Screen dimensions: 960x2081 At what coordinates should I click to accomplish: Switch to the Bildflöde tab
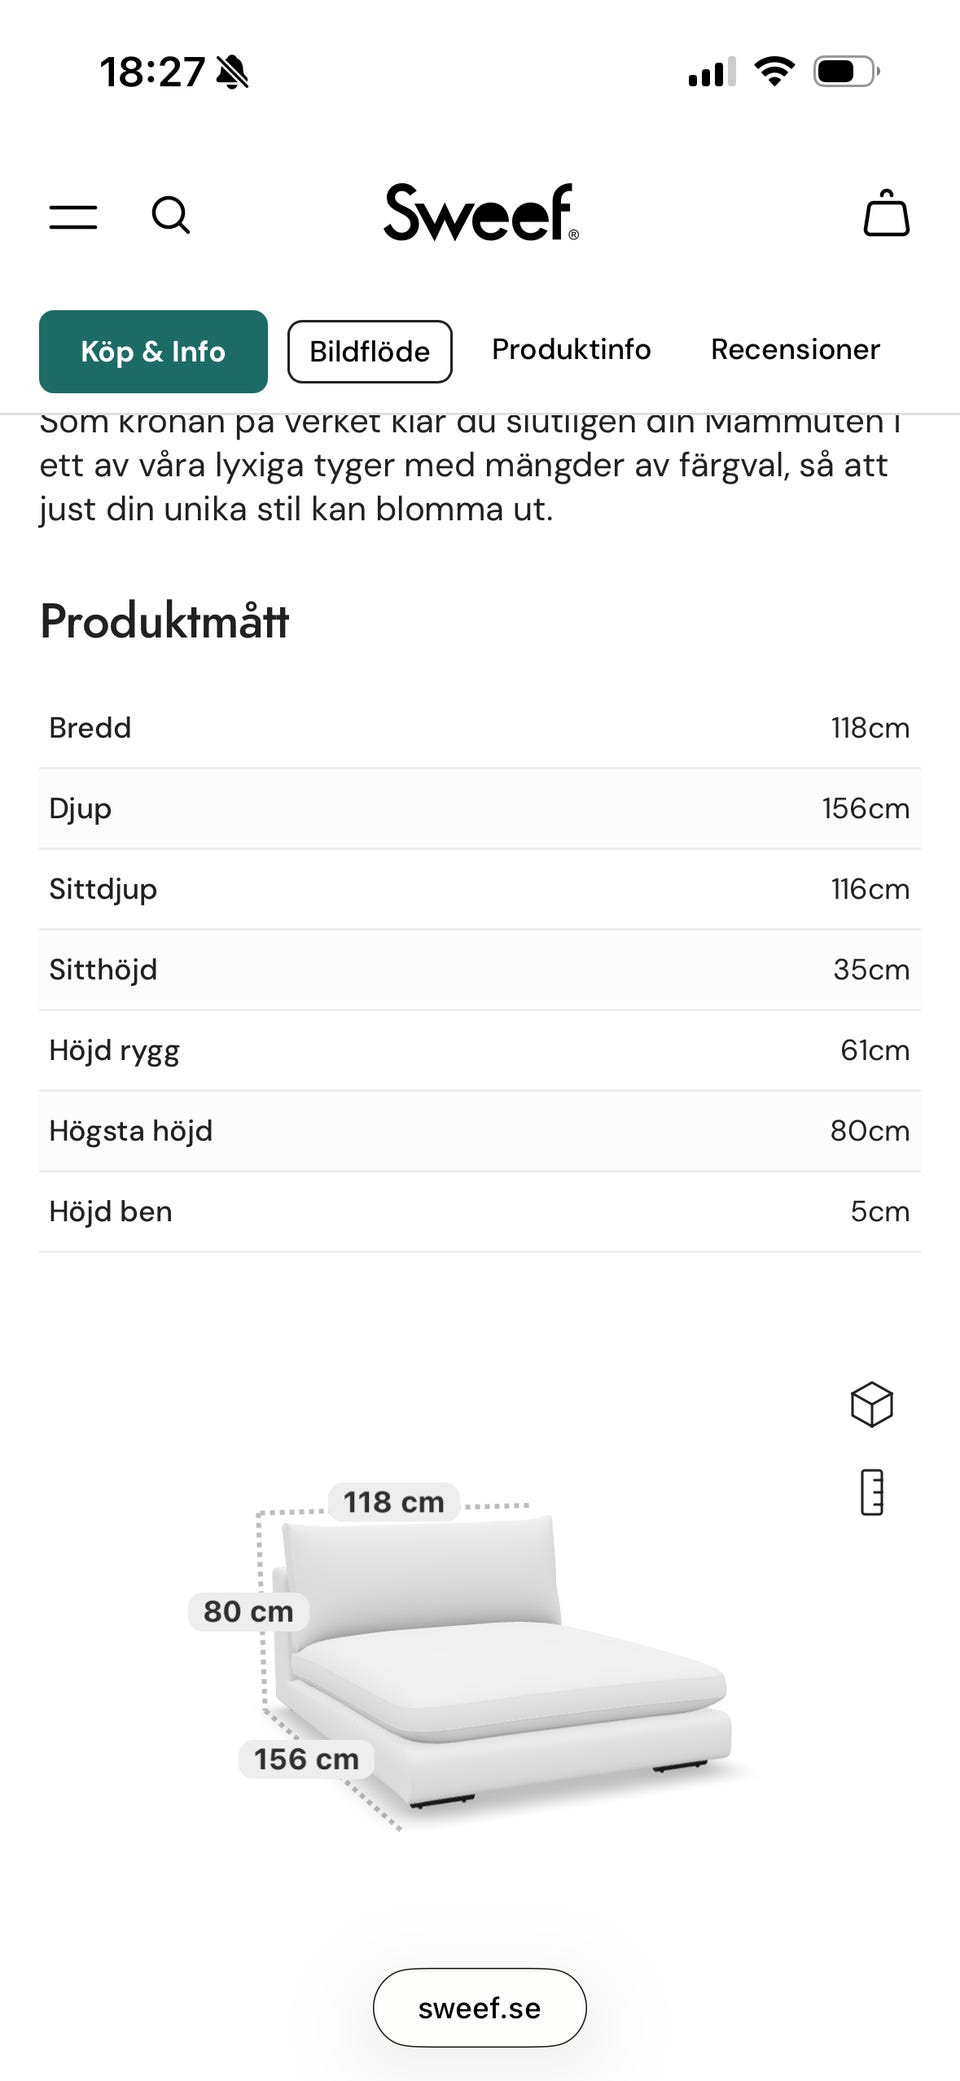tap(370, 351)
